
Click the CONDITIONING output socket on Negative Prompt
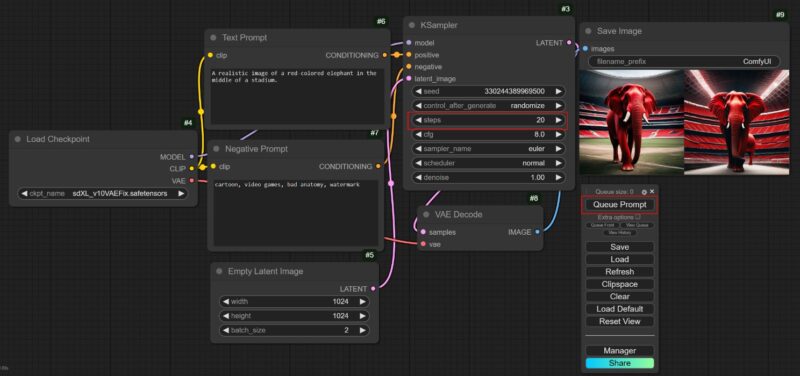click(378, 166)
